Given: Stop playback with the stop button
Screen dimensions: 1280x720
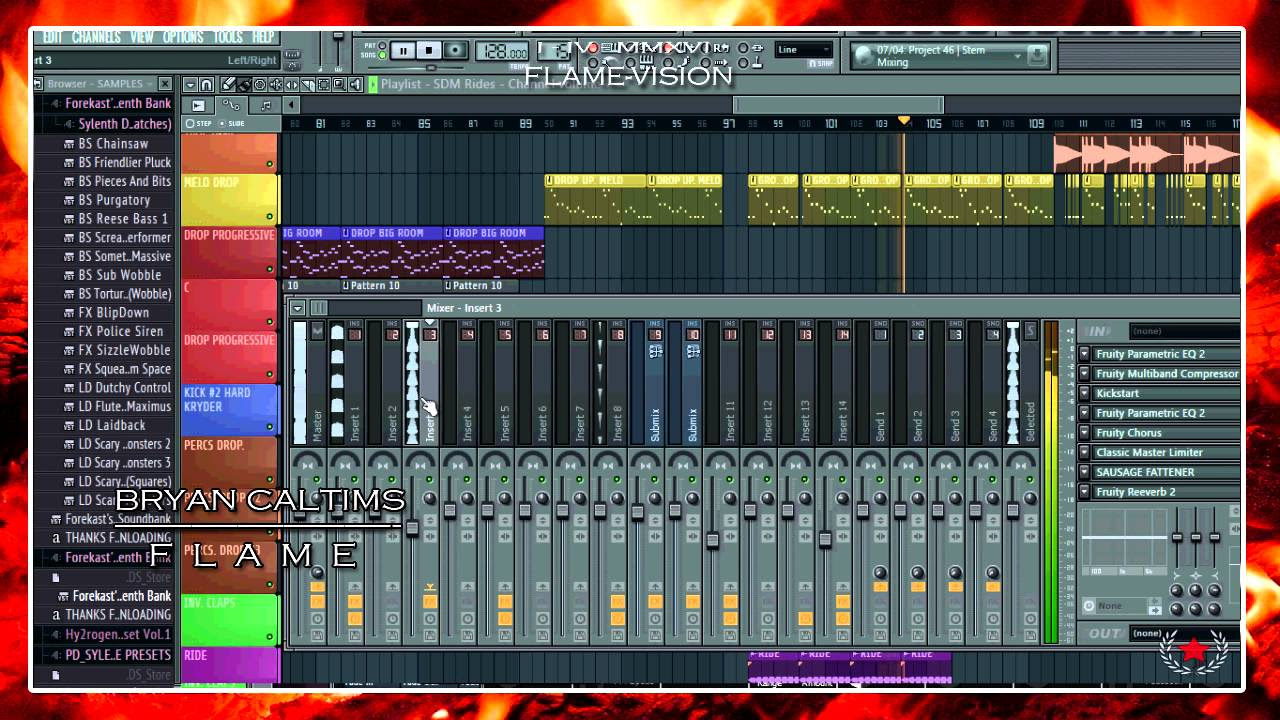Looking at the screenshot, I should coord(429,50).
